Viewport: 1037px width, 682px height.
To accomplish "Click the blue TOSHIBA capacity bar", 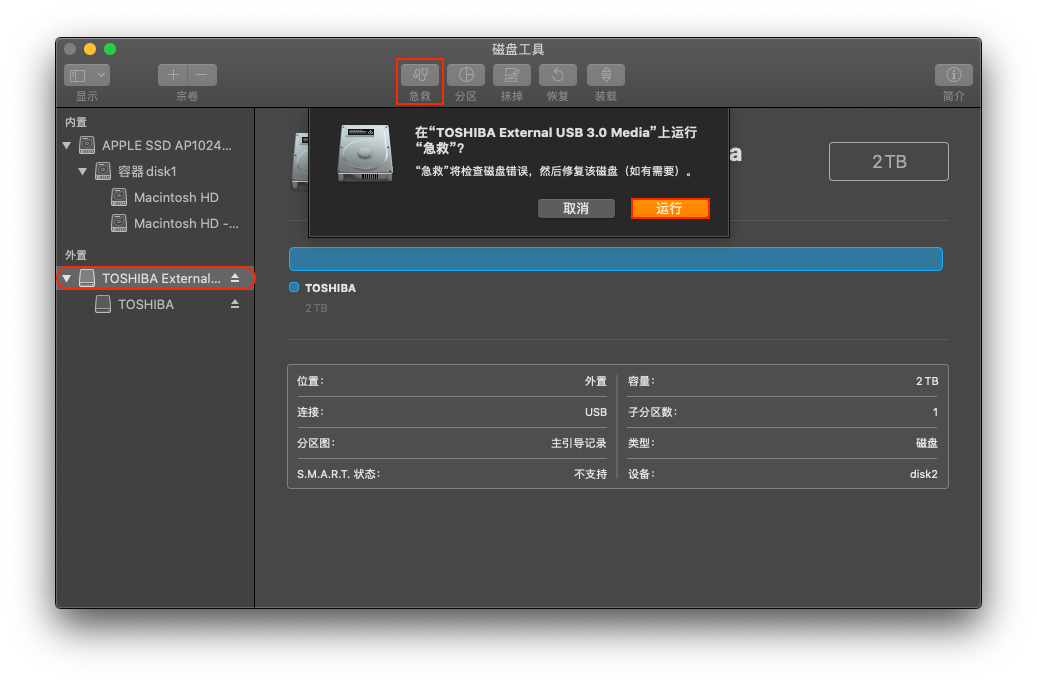I will click(x=615, y=259).
